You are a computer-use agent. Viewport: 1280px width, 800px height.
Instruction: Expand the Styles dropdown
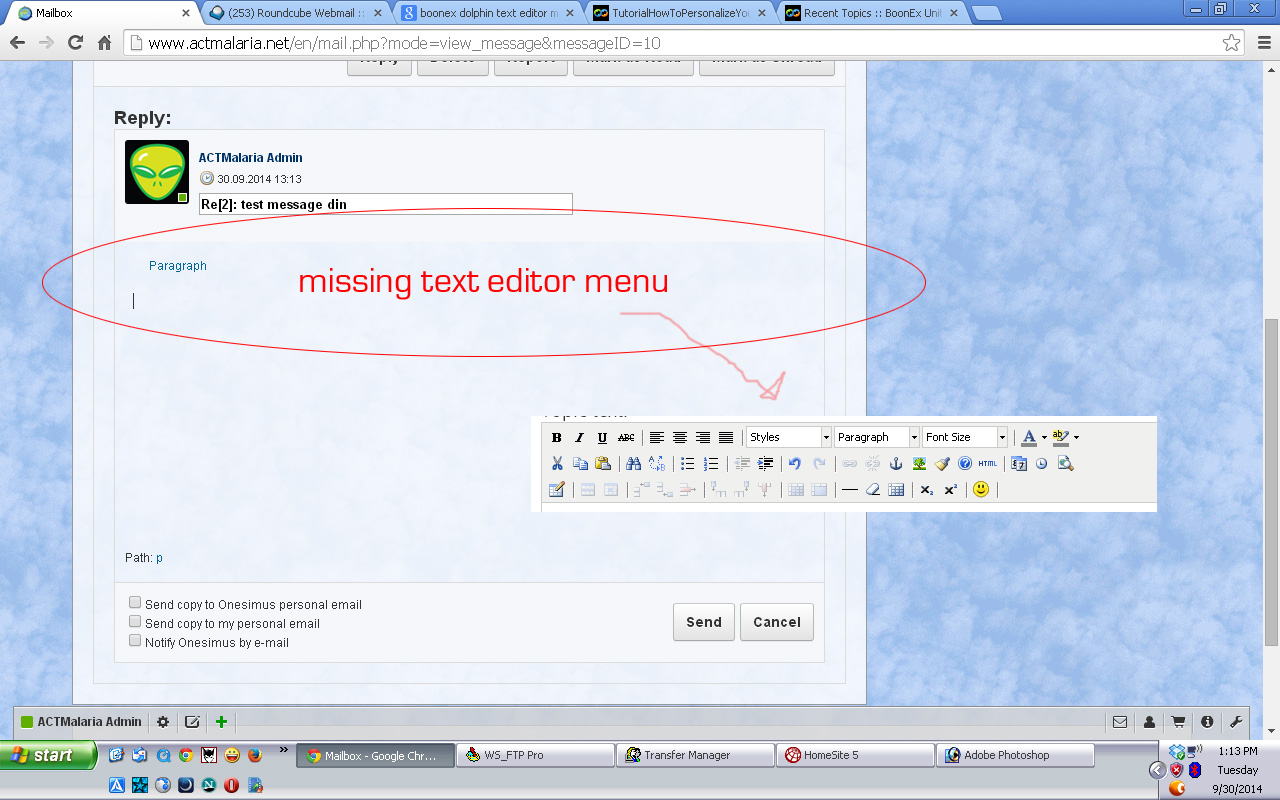(789, 438)
